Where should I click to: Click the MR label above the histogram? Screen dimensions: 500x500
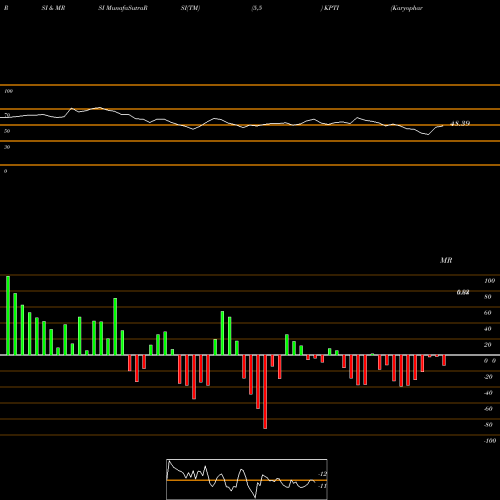click(x=446, y=260)
